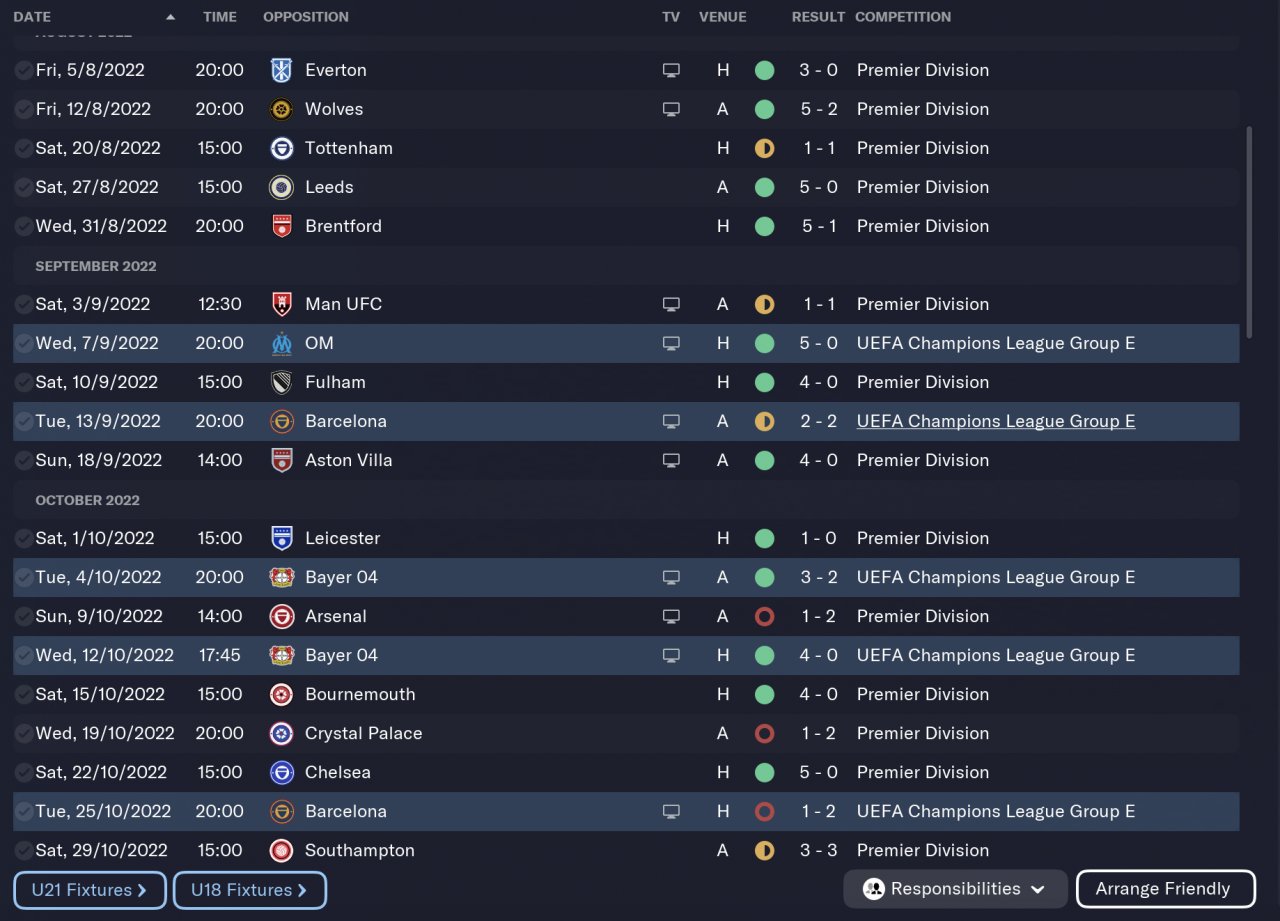The image size is (1280, 921).
Task: Open the Responsibilities dropdown
Action: (x=953, y=889)
